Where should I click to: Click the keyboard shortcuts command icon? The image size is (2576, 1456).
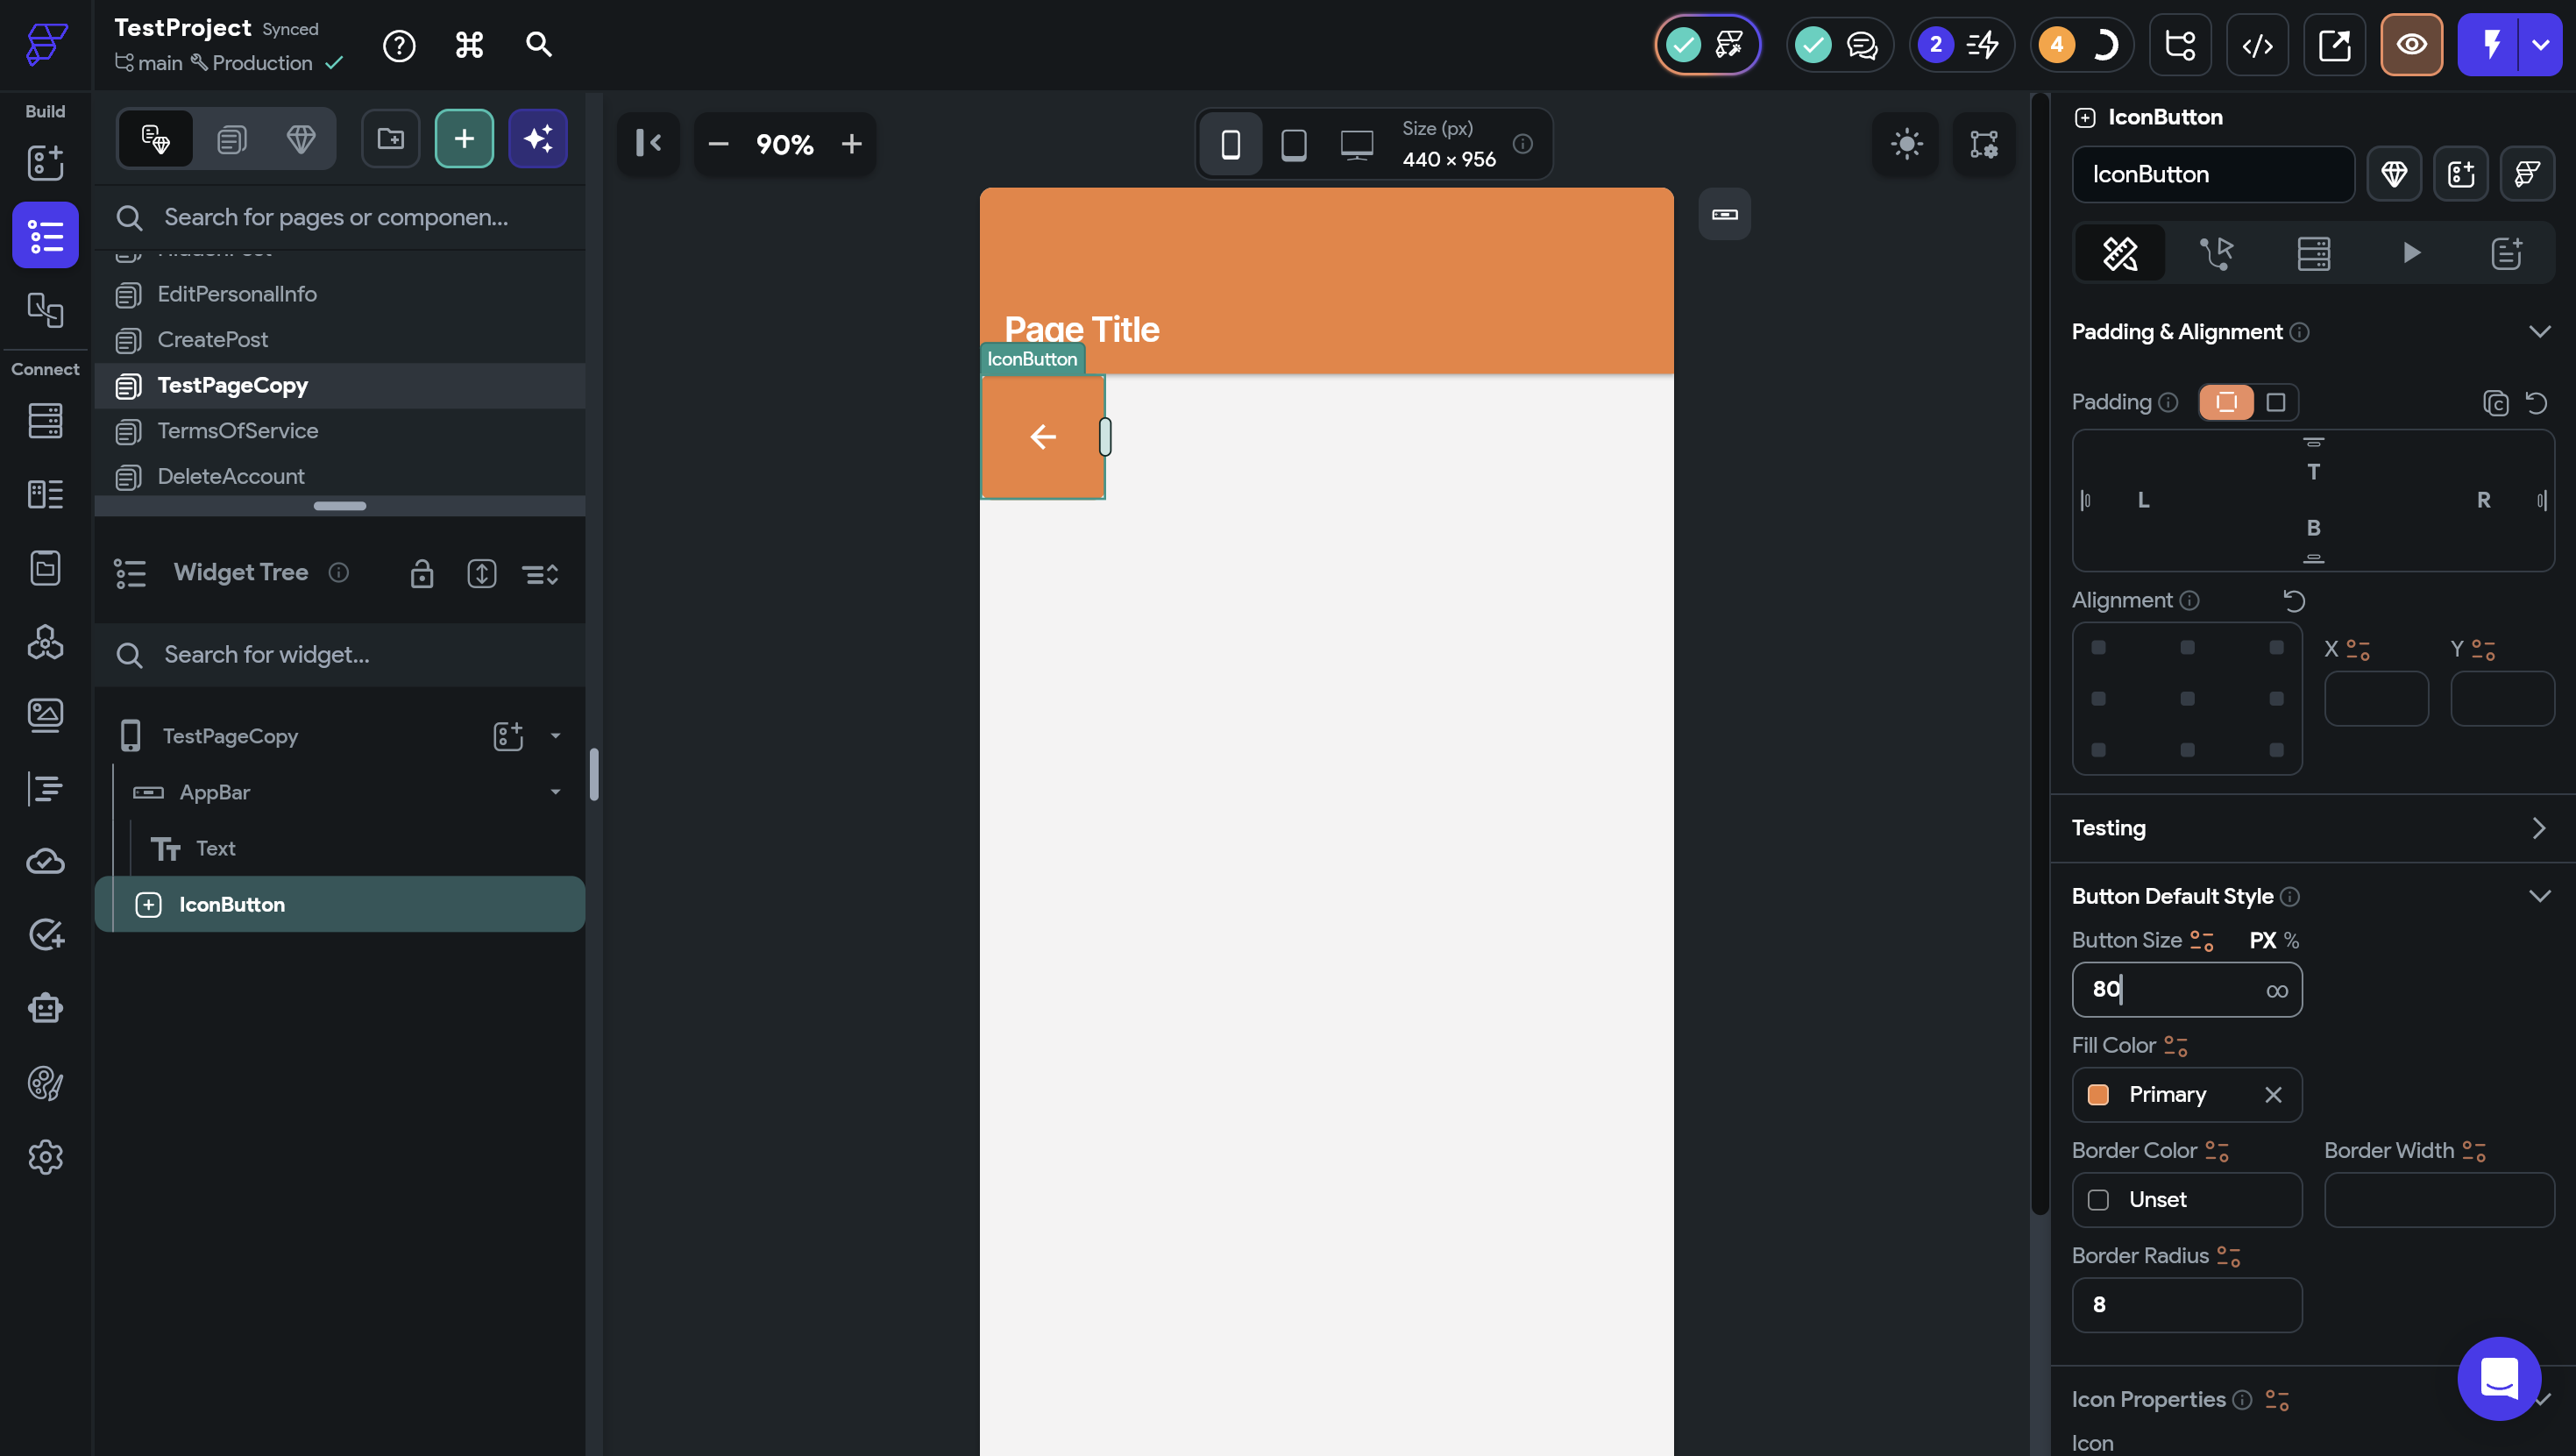click(x=469, y=45)
